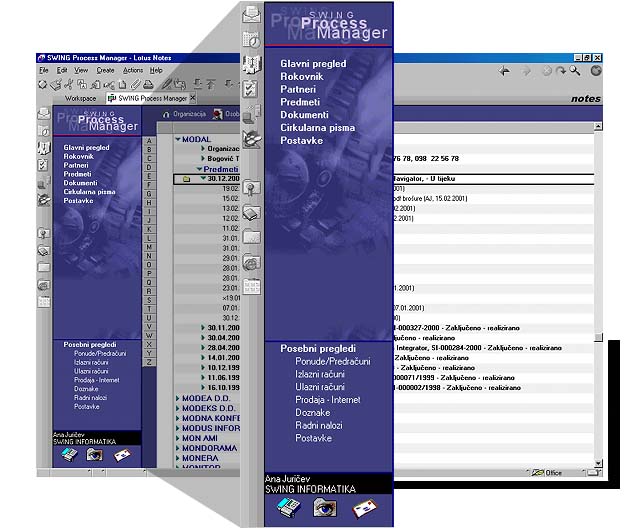Open the Help menu
This screenshot has width=643, height=529.
156,71
